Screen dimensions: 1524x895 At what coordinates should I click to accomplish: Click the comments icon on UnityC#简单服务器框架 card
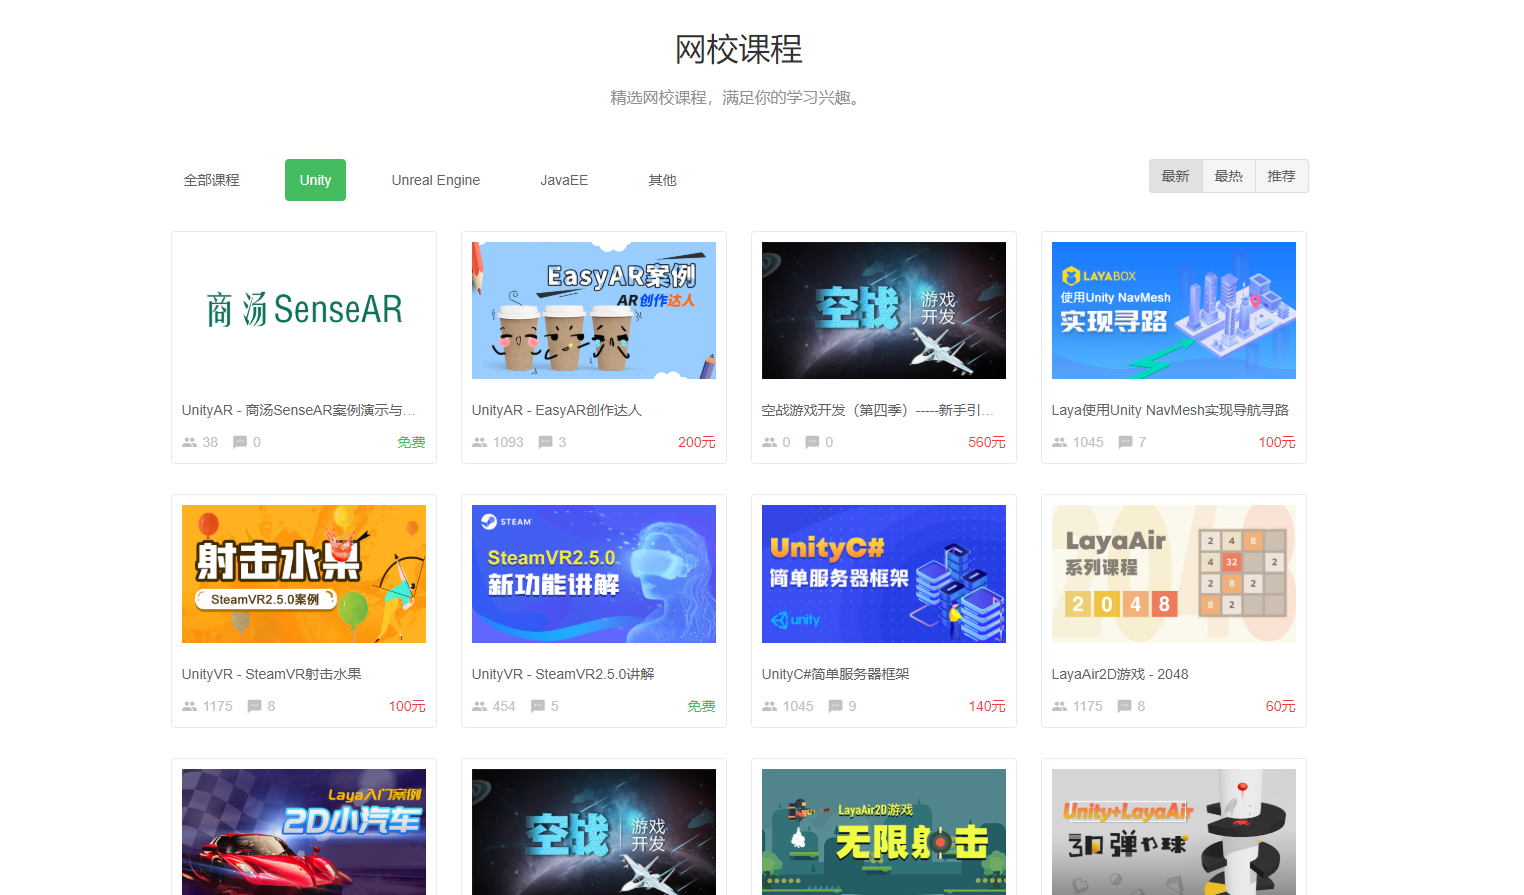pos(835,706)
